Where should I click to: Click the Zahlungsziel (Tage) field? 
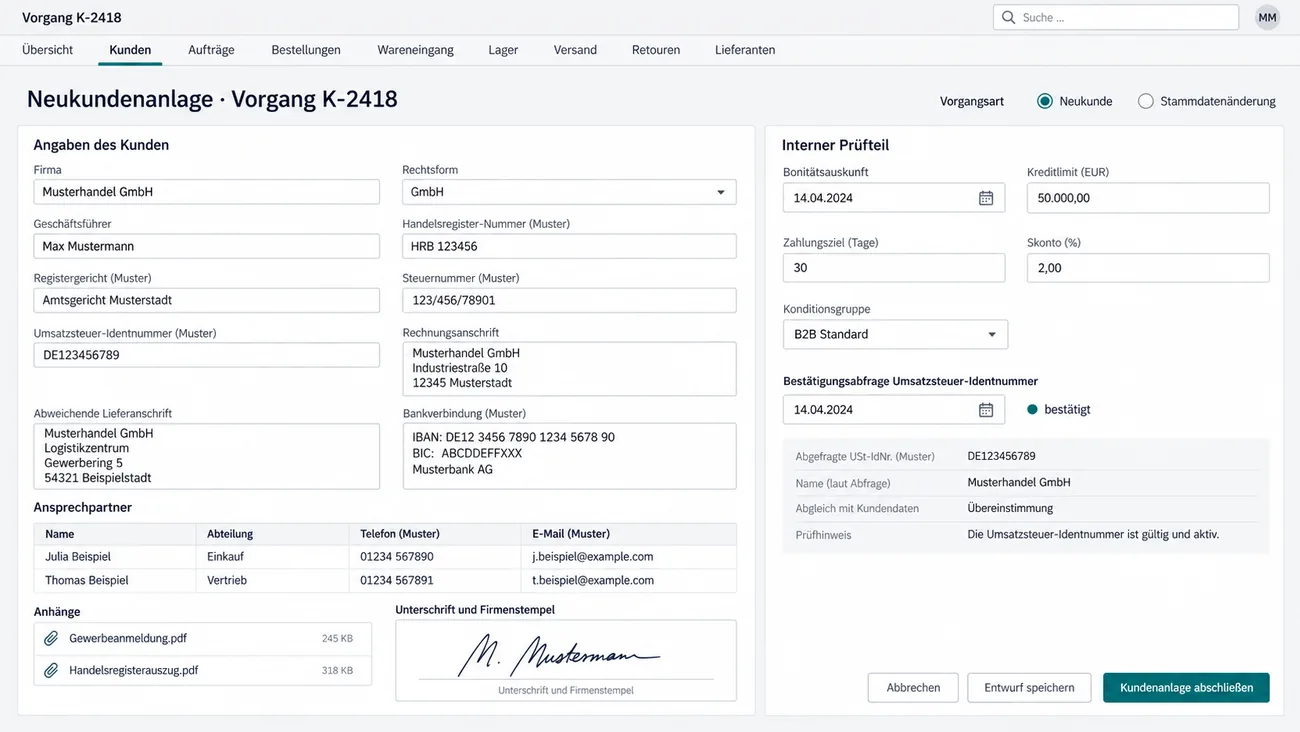(x=894, y=268)
